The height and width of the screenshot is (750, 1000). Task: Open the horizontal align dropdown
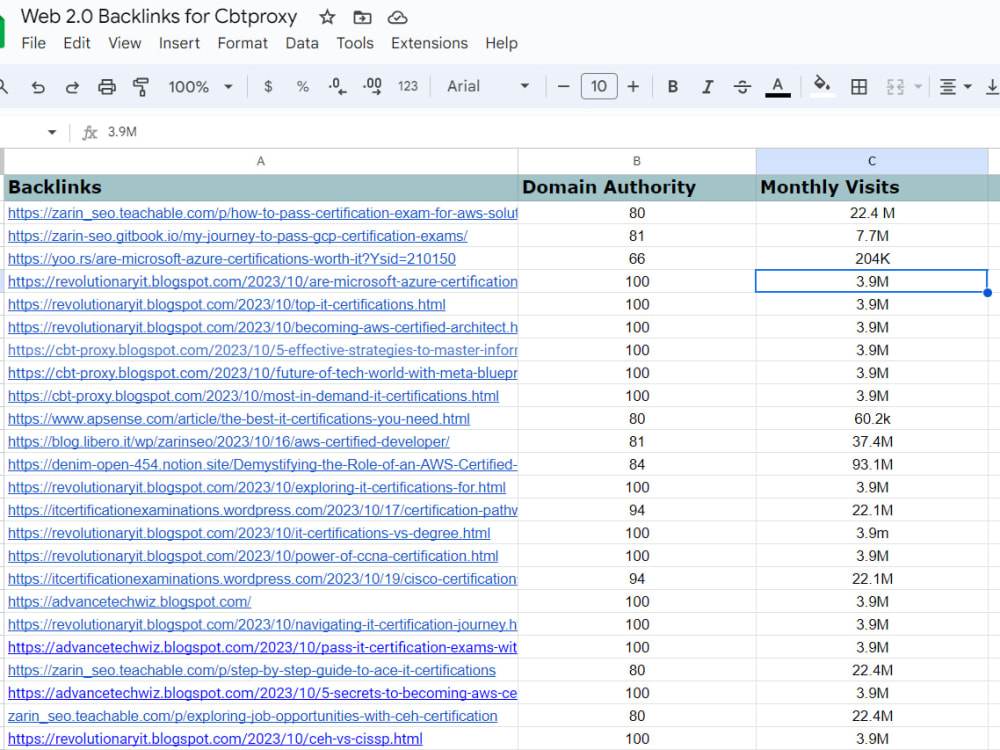(955, 87)
